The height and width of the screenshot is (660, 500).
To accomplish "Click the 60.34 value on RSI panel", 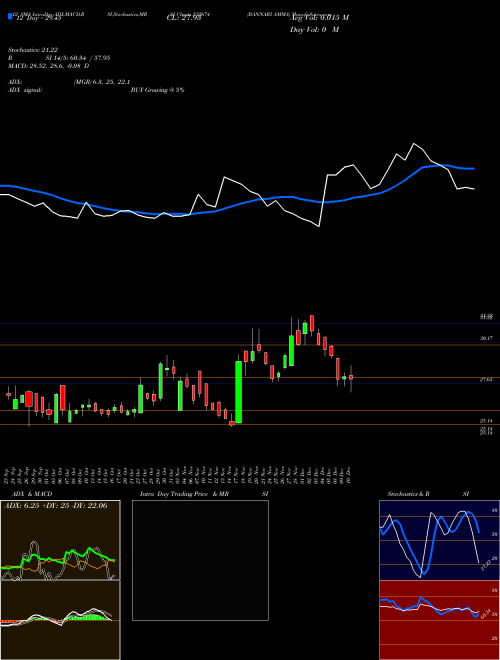I will 485,614.
